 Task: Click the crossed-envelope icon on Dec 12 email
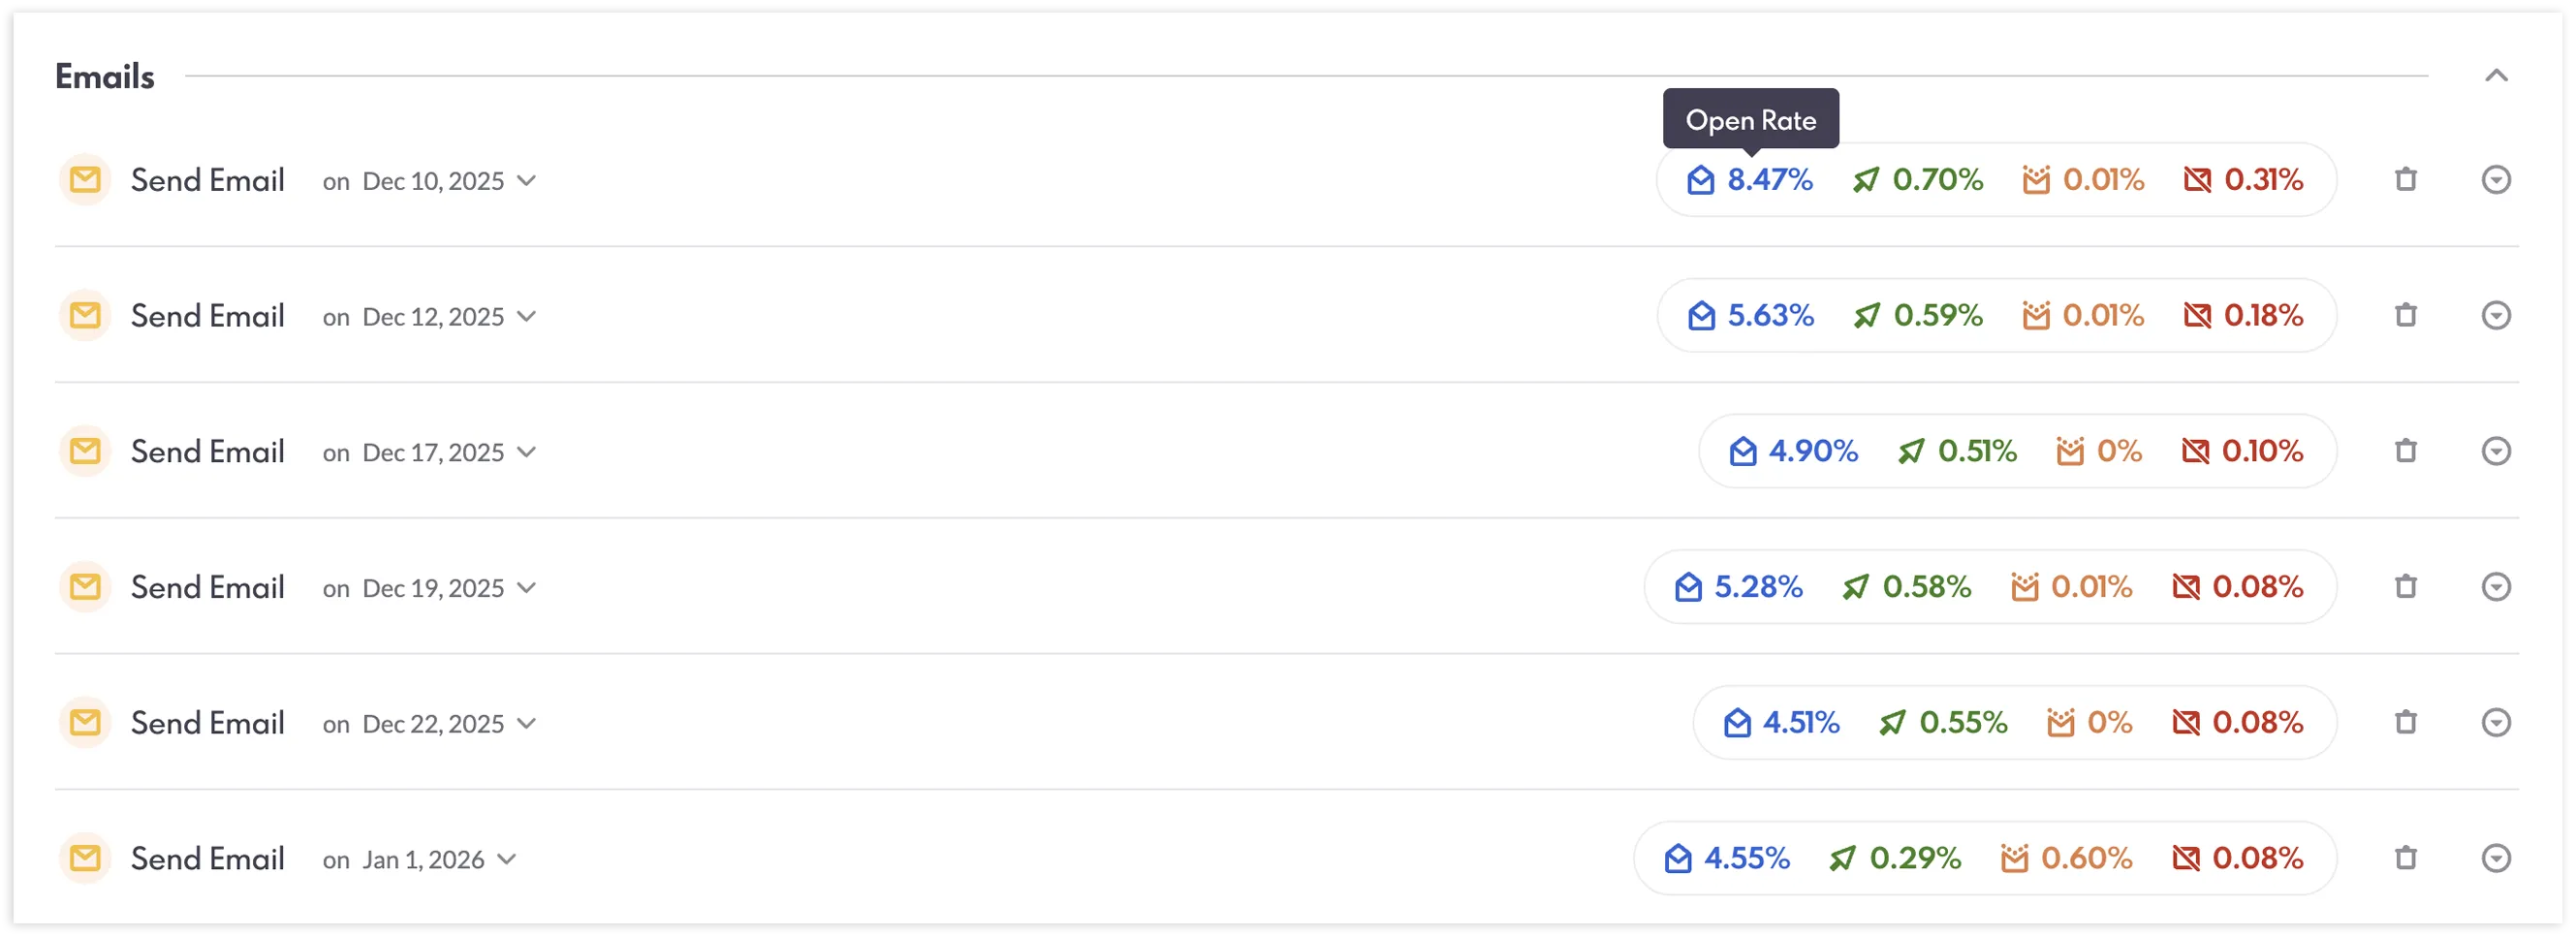(2198, 315)
